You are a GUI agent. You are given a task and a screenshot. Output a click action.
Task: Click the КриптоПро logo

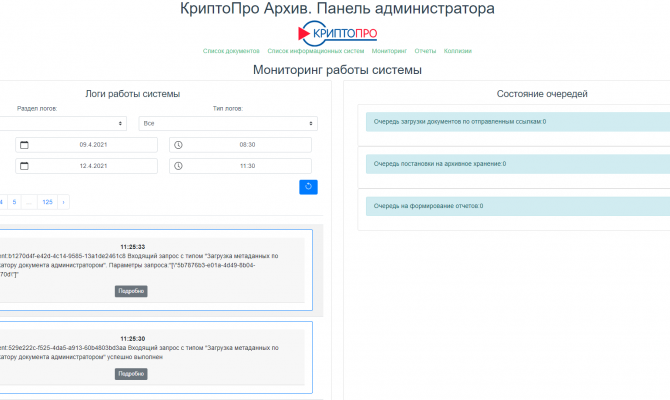pyautogui.click(x=338, y=33)
